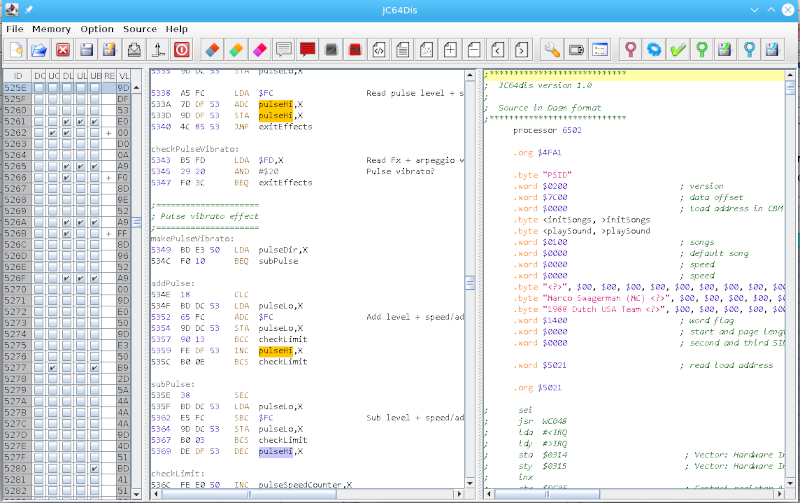Click the 'makePulseVibrato:' label in disassembly
Image resolution: width=800 pixels, height=503 pixels.
coord(192,239)
